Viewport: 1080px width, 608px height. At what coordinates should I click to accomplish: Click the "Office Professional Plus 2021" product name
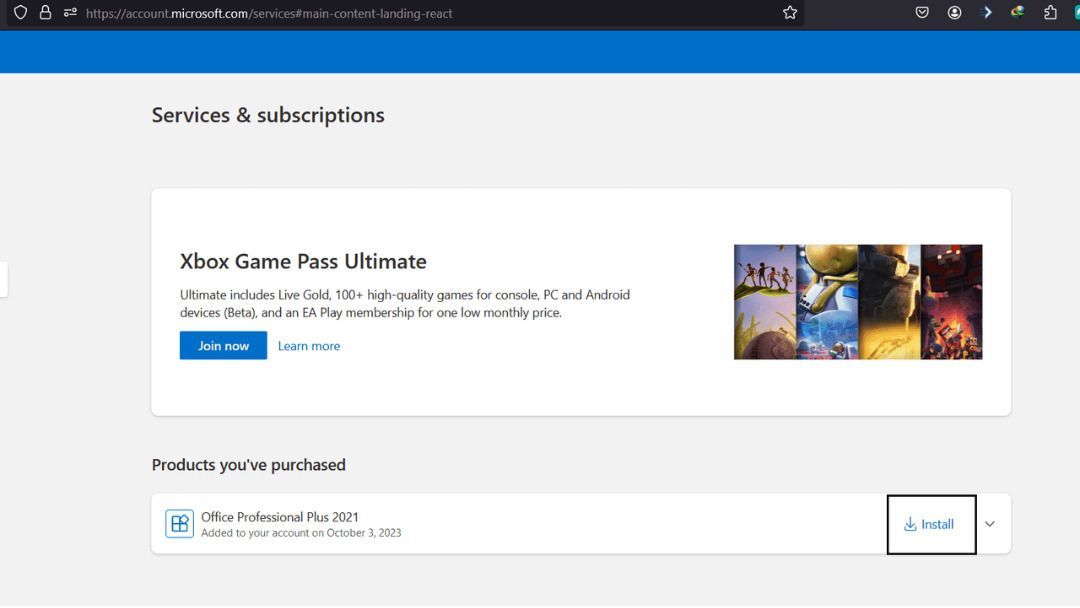[x=280, y=517]
